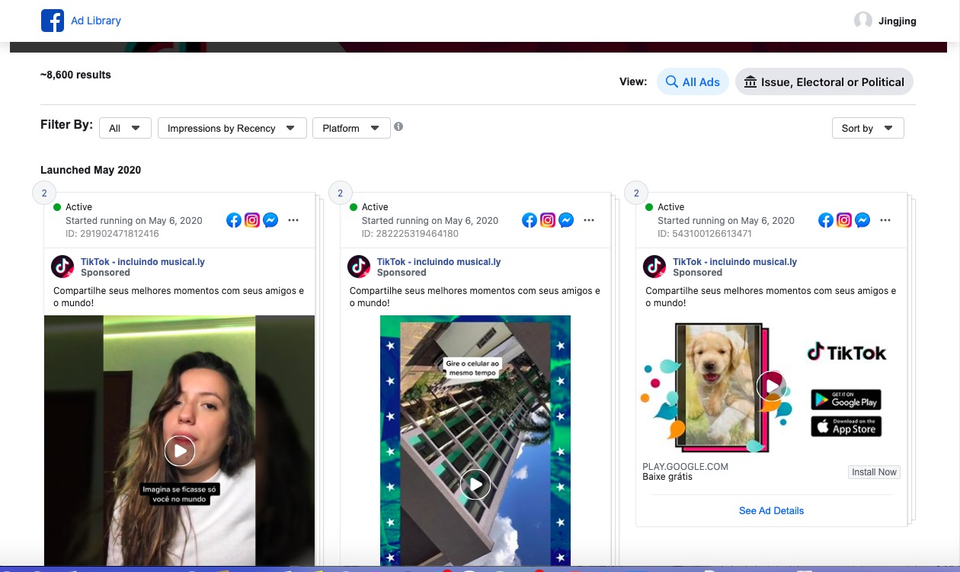Screen dimensions: 960x572
Task: Click the ad count badge on ad ID 282225319464180
Action: click(340, 193)
